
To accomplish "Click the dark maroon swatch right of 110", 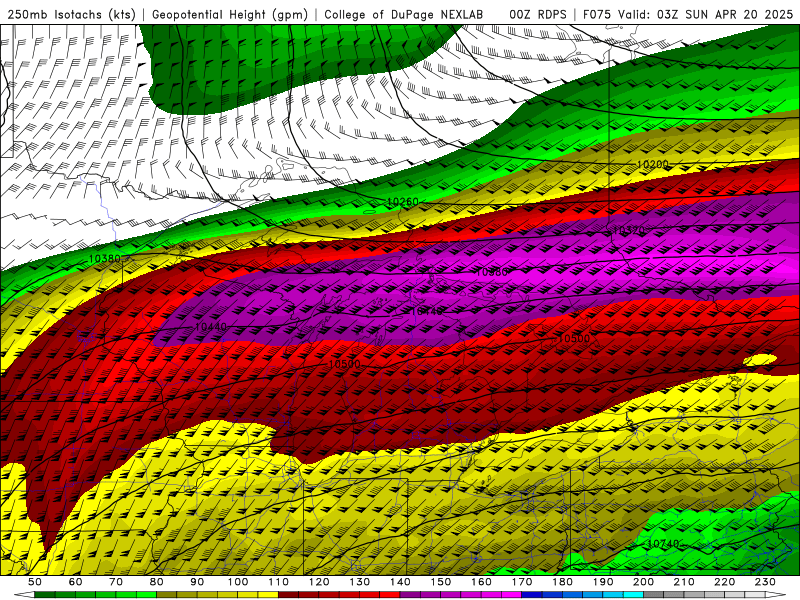I will pos(289,595).
